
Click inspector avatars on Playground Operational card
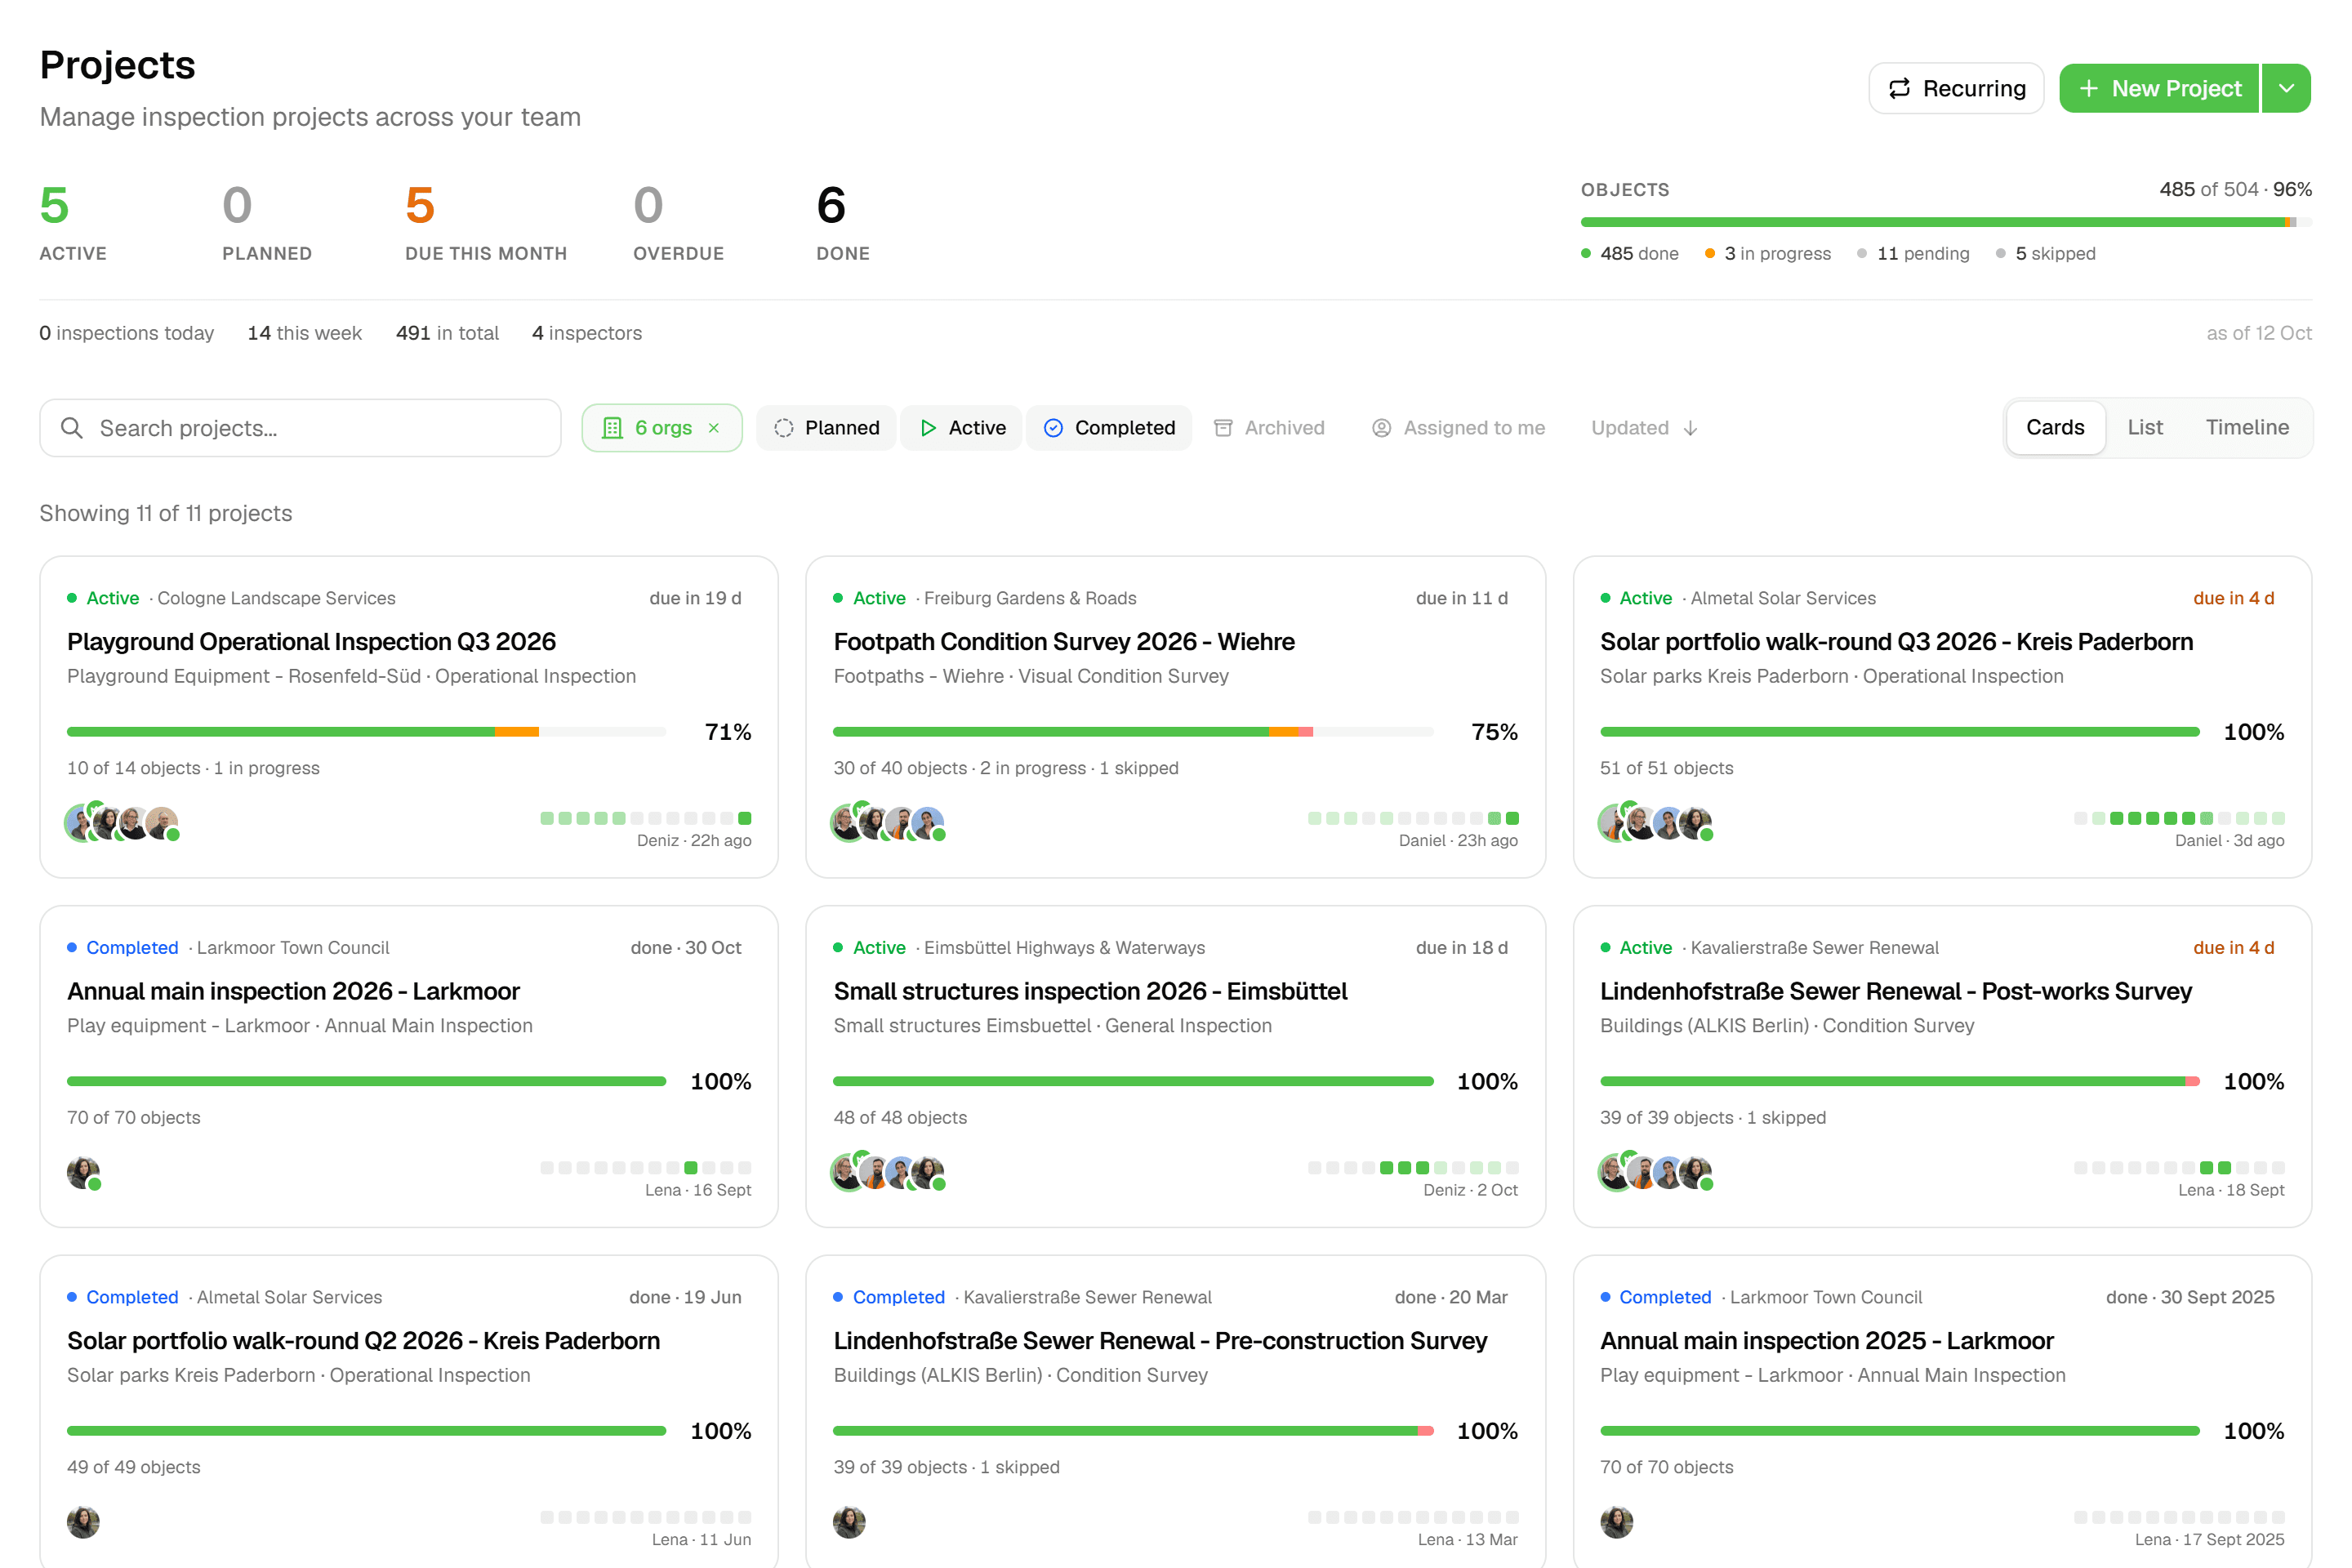click(122, 823)
